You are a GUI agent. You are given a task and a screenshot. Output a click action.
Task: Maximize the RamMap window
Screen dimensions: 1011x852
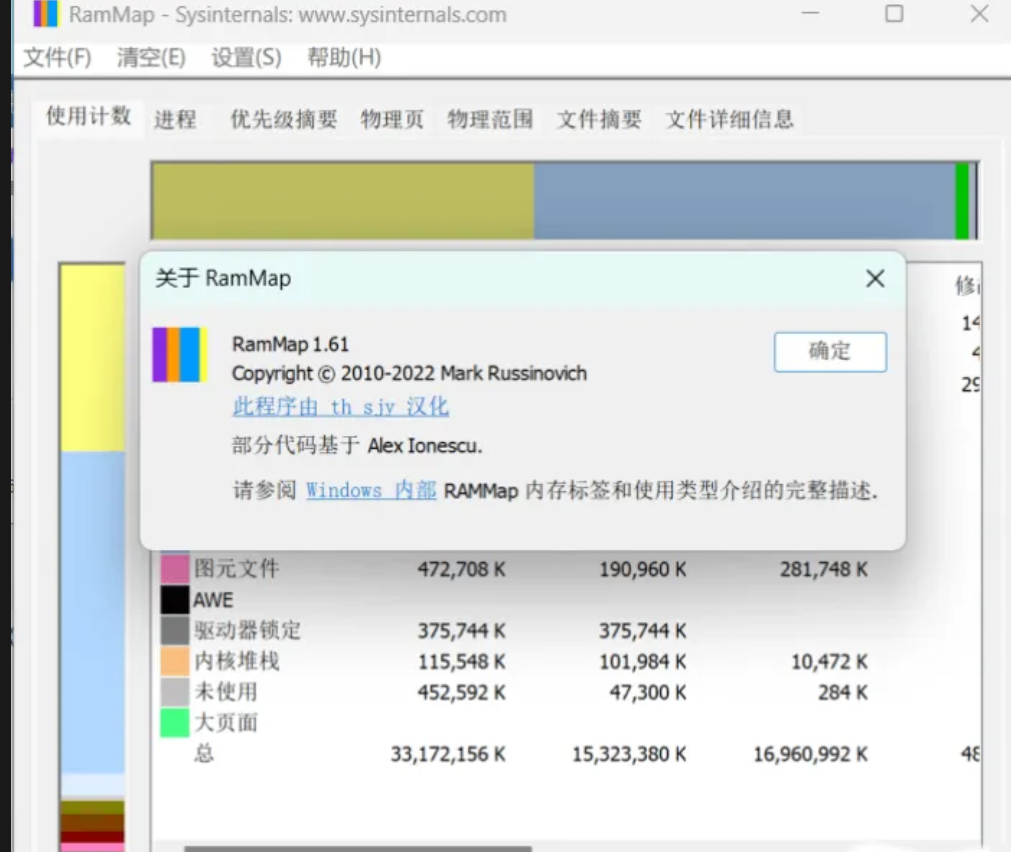tap(894, 14)
